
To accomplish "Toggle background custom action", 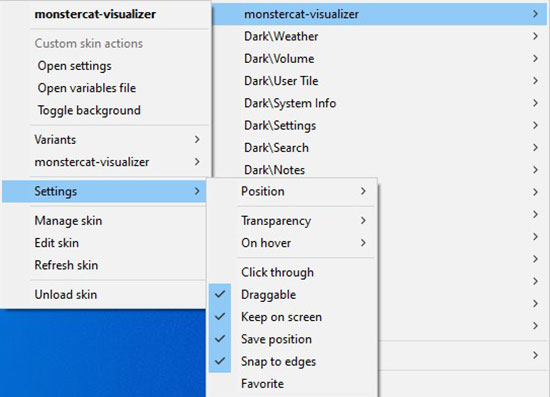I will [105, 110].
